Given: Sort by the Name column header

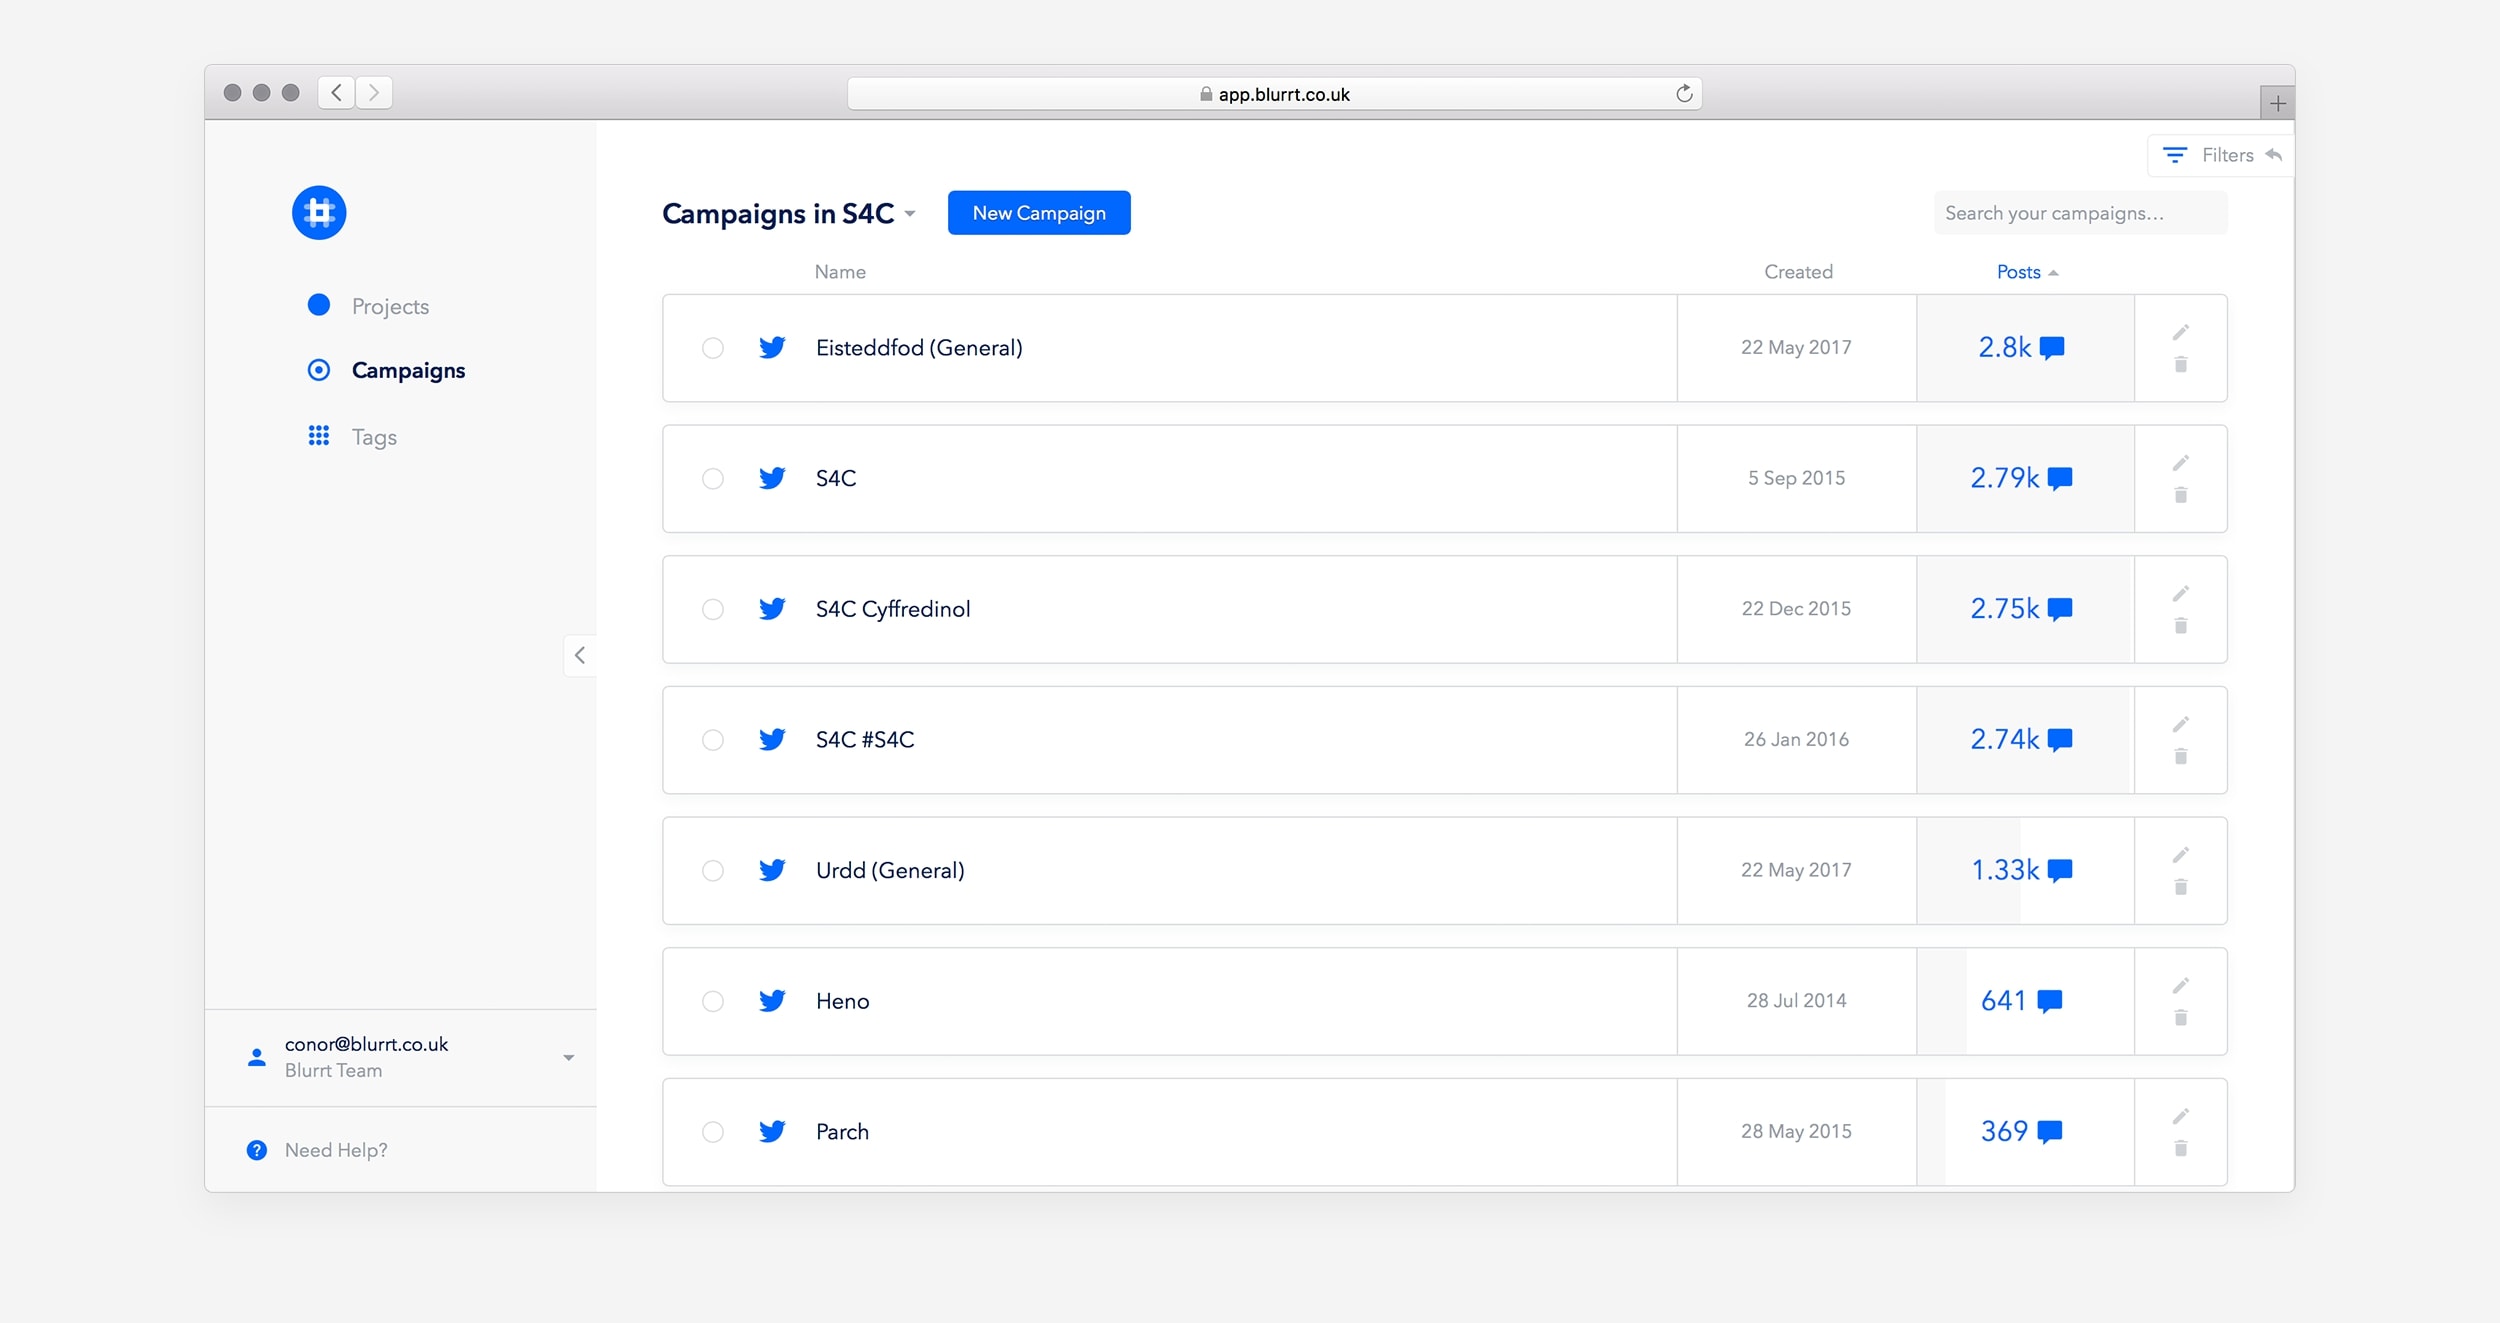Looking at the screenshot, I should click(x=840, y=272).
